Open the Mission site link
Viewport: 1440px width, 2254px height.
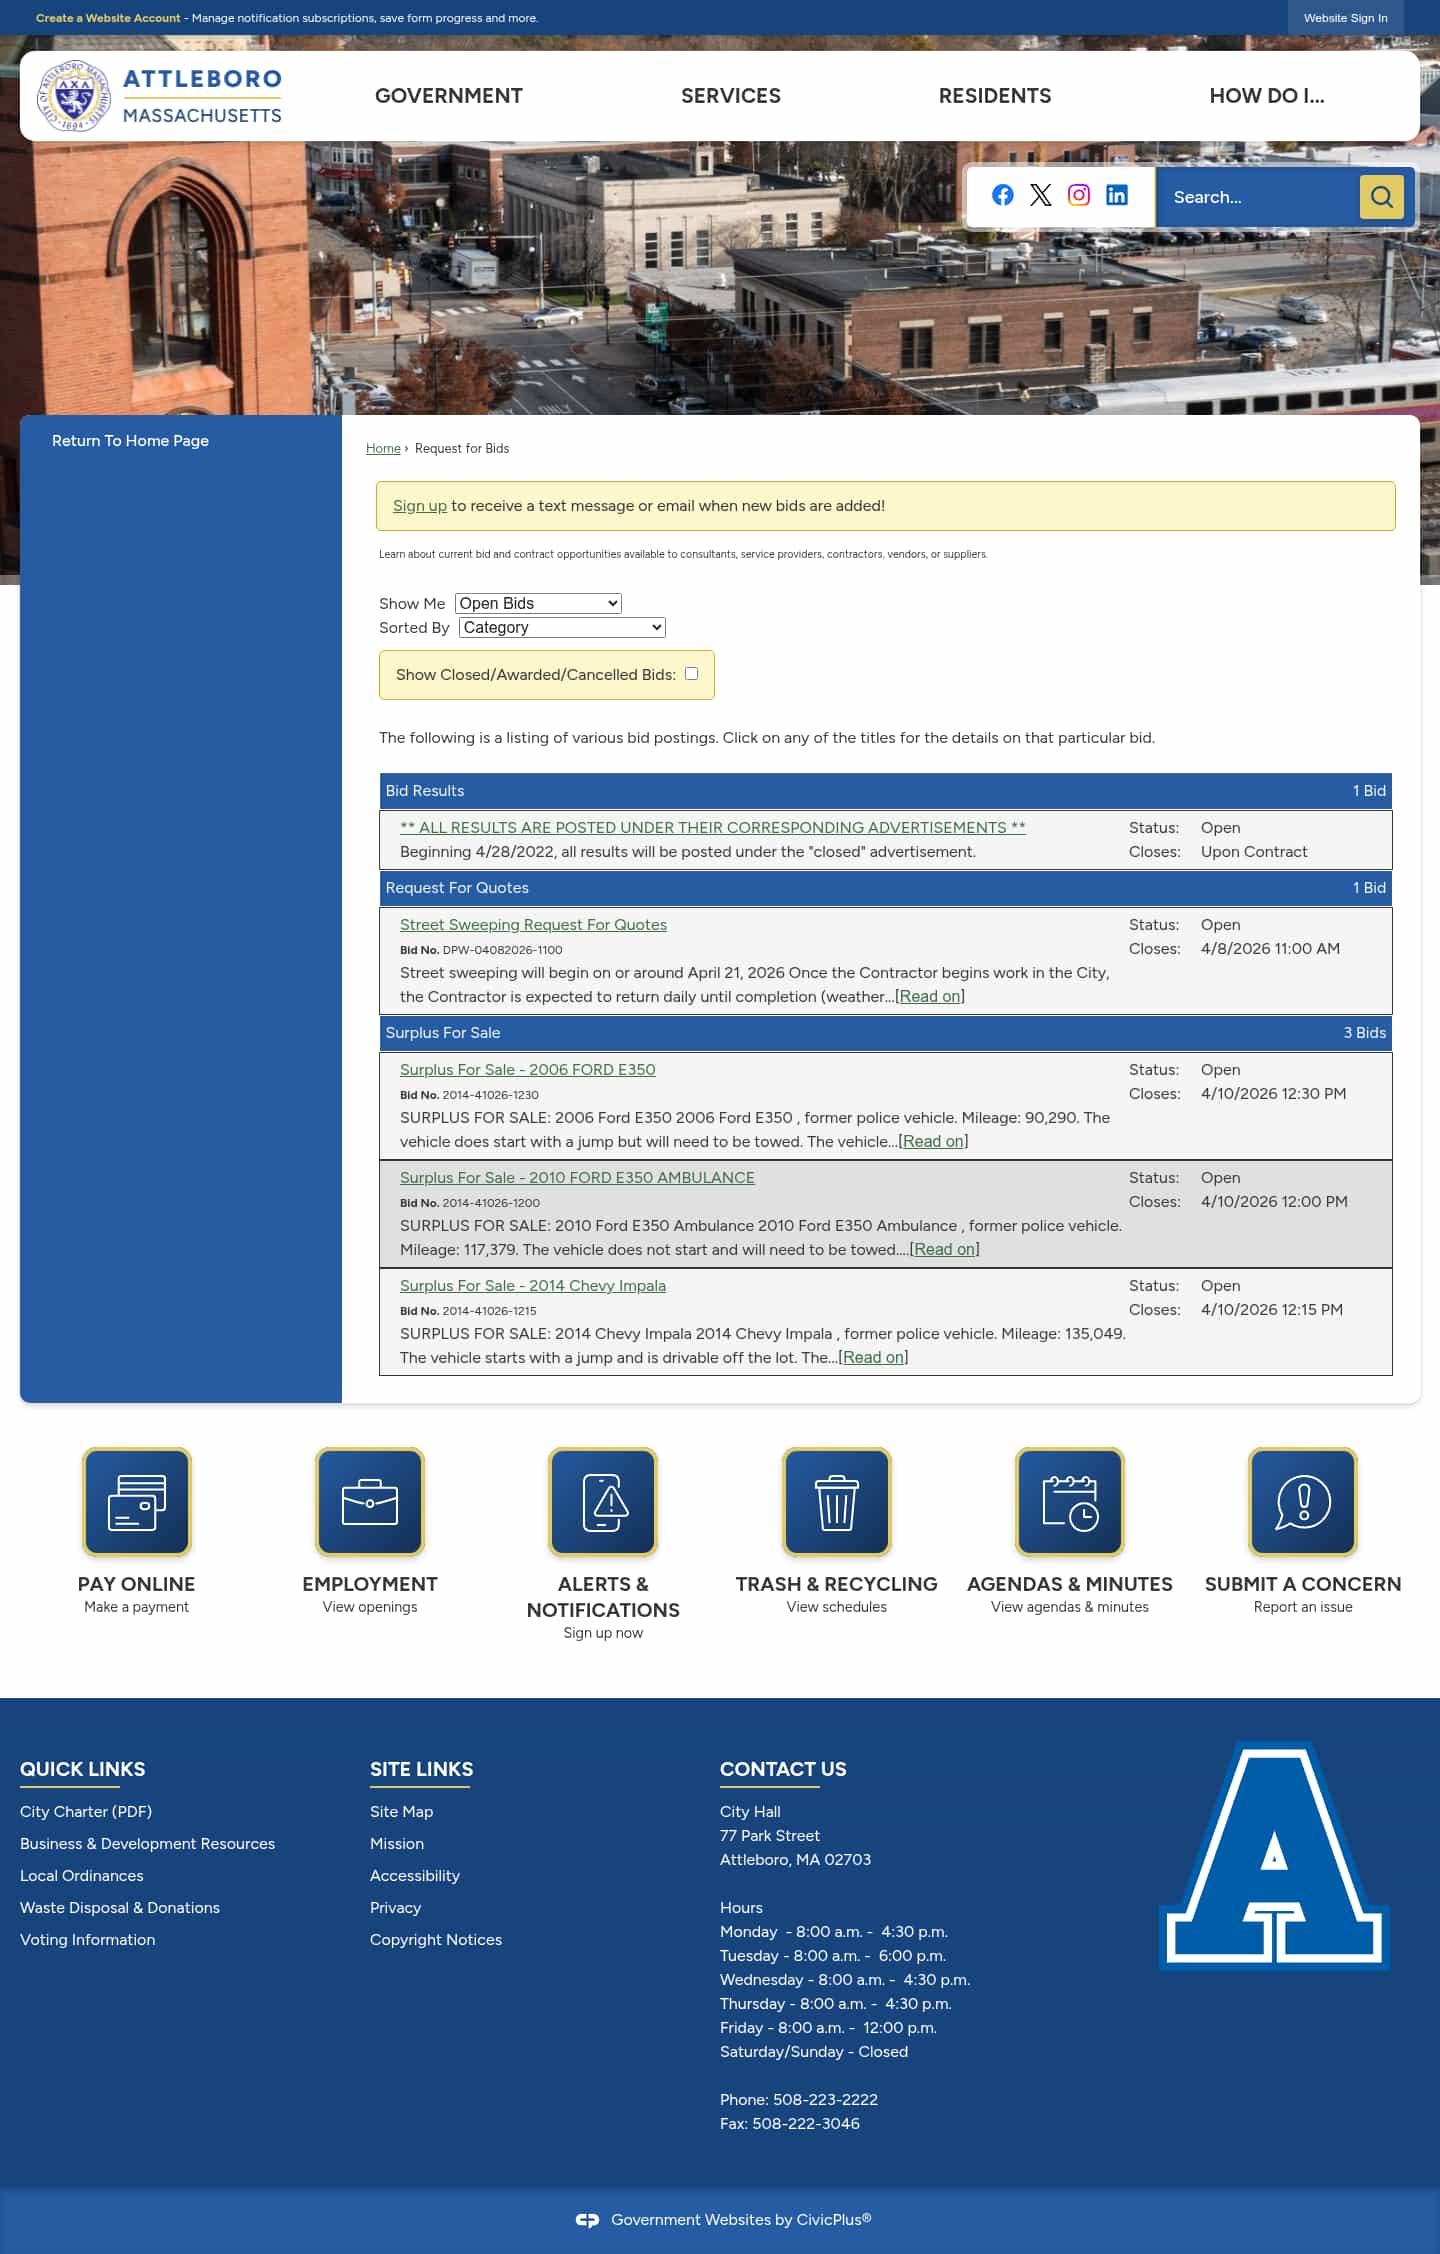(x=397, y=1843)
